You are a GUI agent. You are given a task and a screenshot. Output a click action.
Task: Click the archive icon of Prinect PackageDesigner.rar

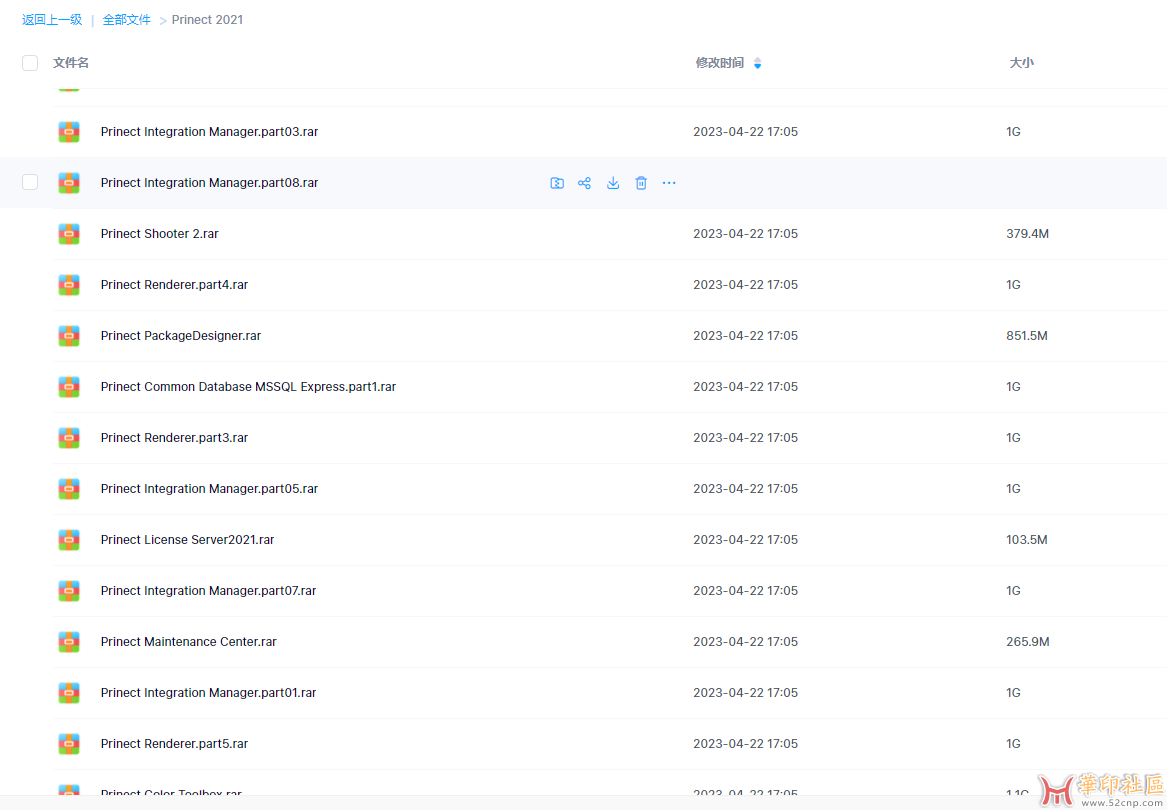(69, 336)
